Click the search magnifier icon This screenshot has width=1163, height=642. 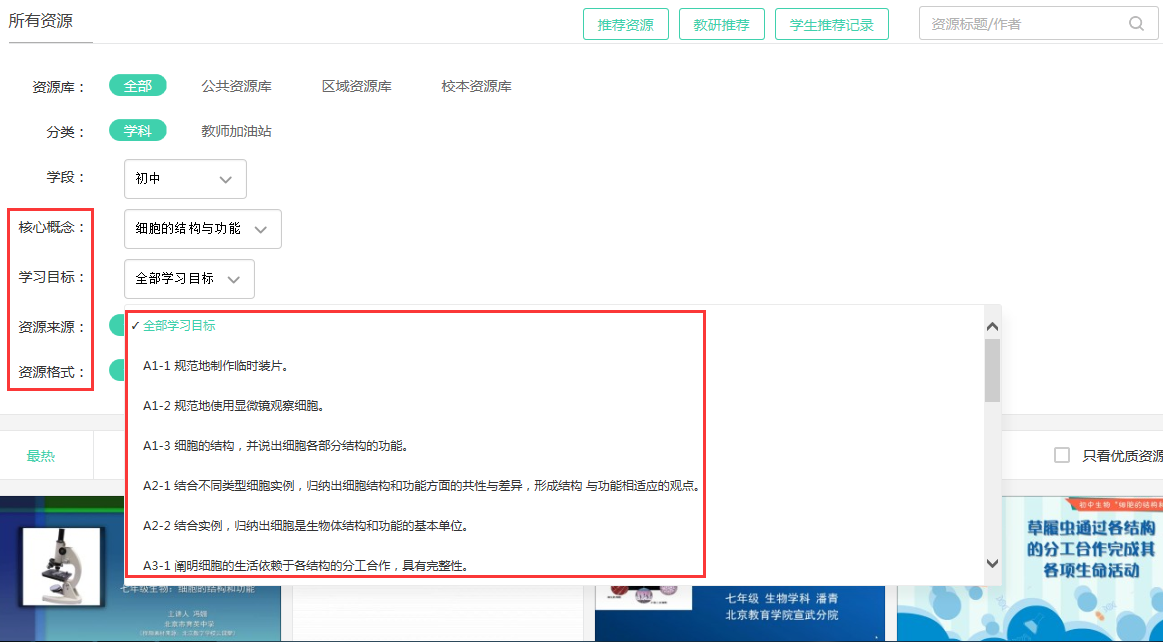[1136, 24]
